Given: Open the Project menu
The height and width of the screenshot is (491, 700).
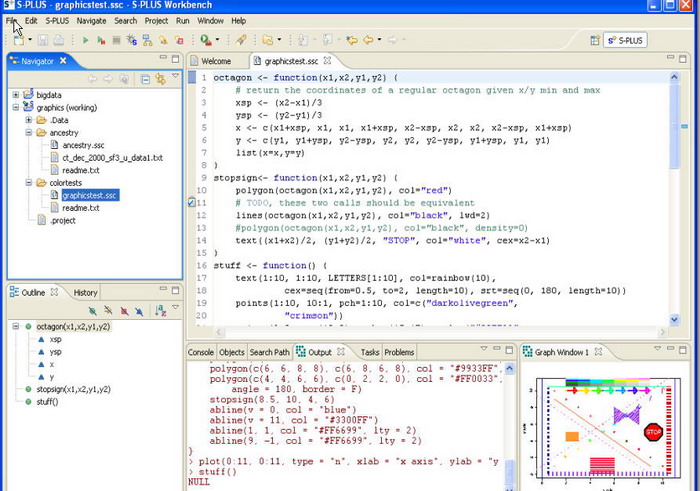Looking at the screenshot, I should [x=156, y=21].
